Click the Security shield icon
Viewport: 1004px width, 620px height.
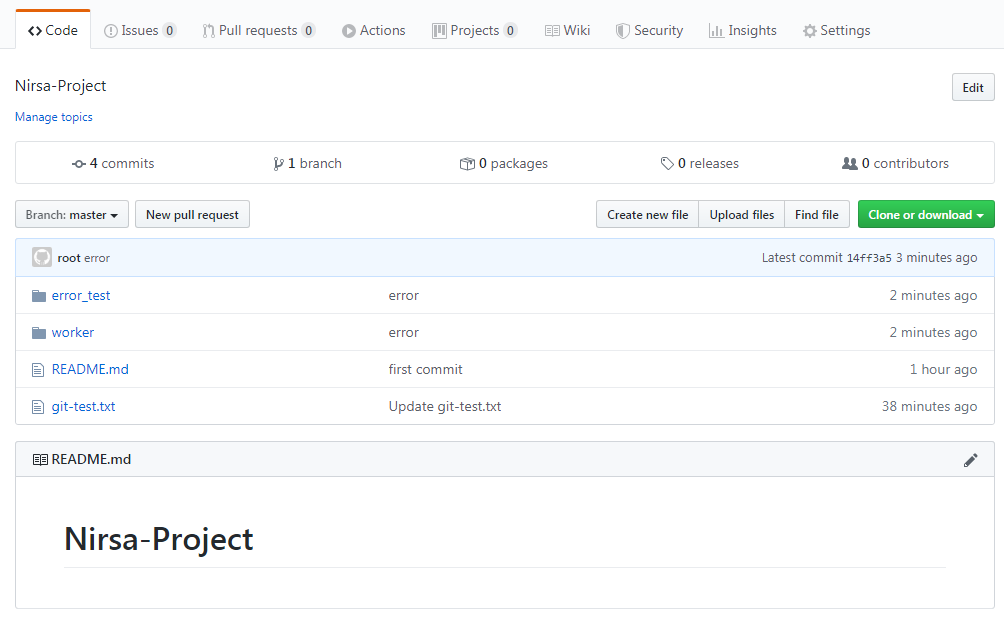(622, 31)
